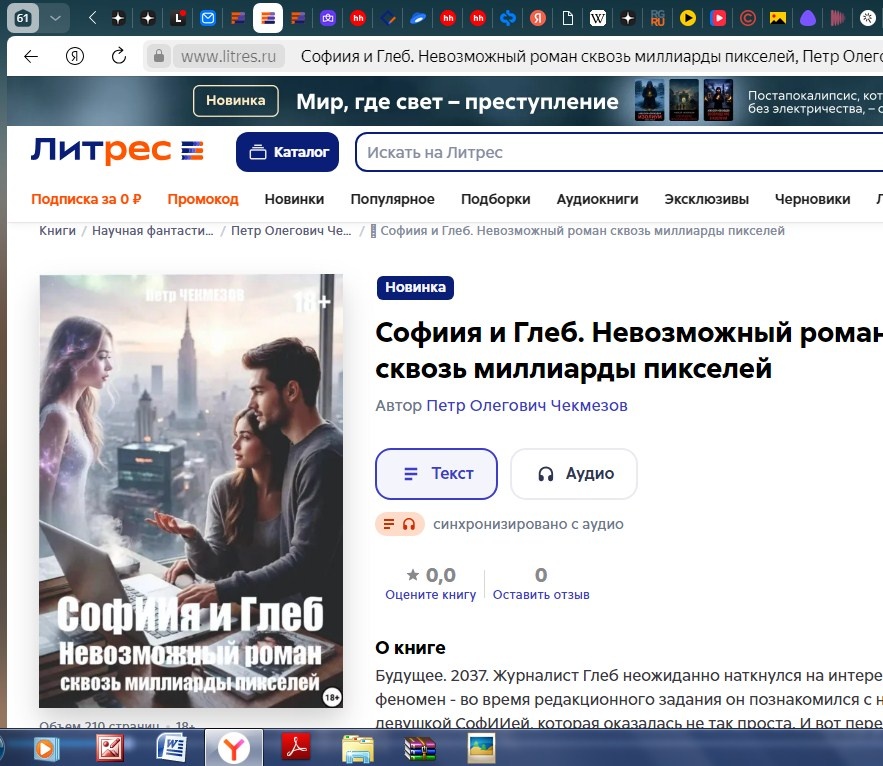Screen dimensions: 883x766
Task: Open PowerPoint from the taskbar
Action: click(110, 748)
